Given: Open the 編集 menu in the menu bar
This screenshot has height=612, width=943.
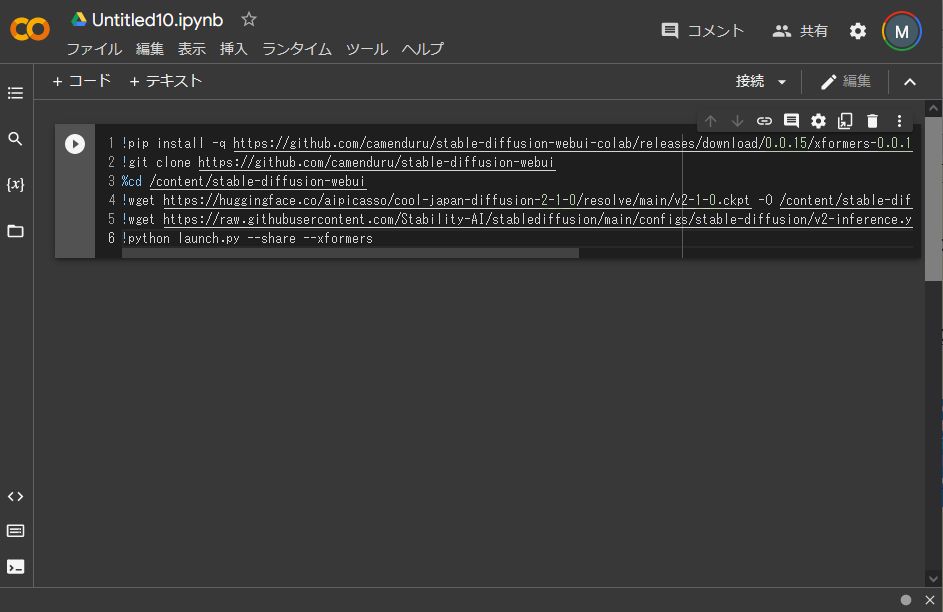Looking at the screenshot, I should click(x=149, y=49).
